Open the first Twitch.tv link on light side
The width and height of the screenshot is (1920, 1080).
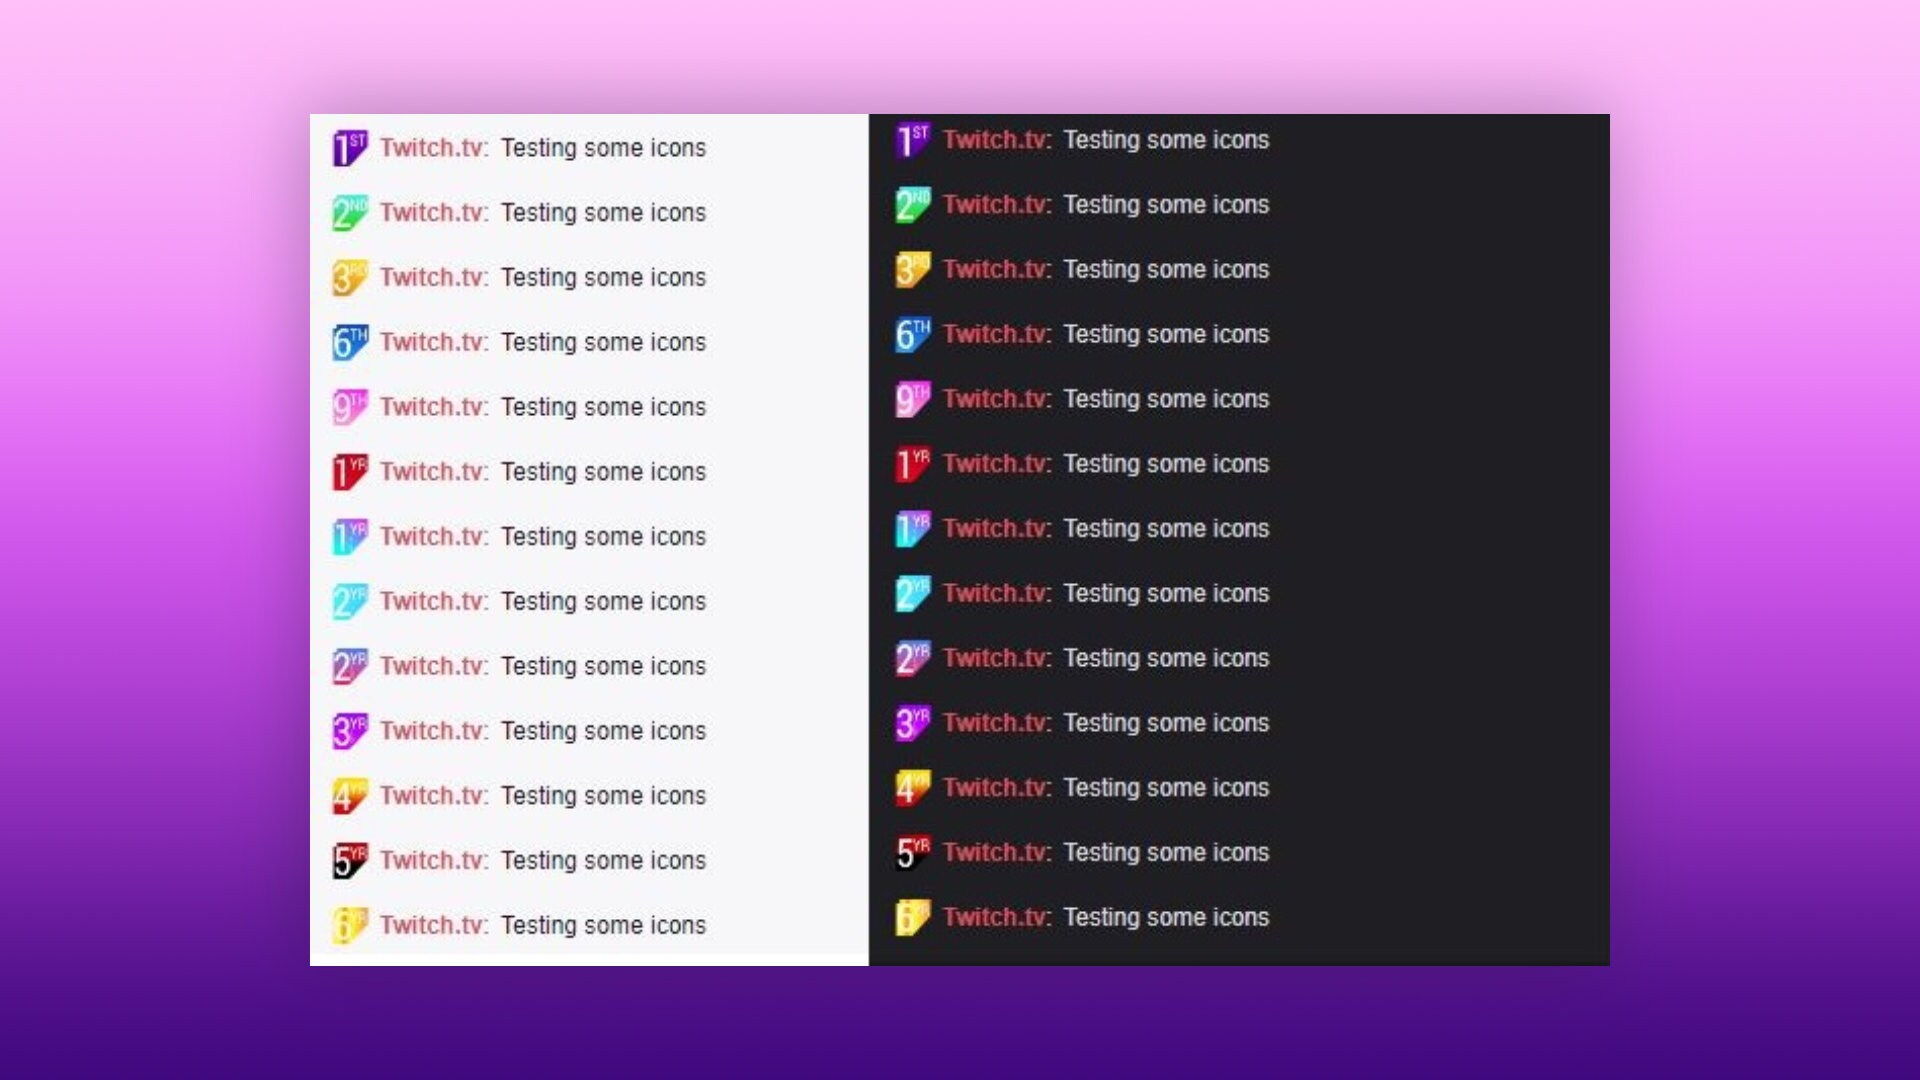coord(432,147)
